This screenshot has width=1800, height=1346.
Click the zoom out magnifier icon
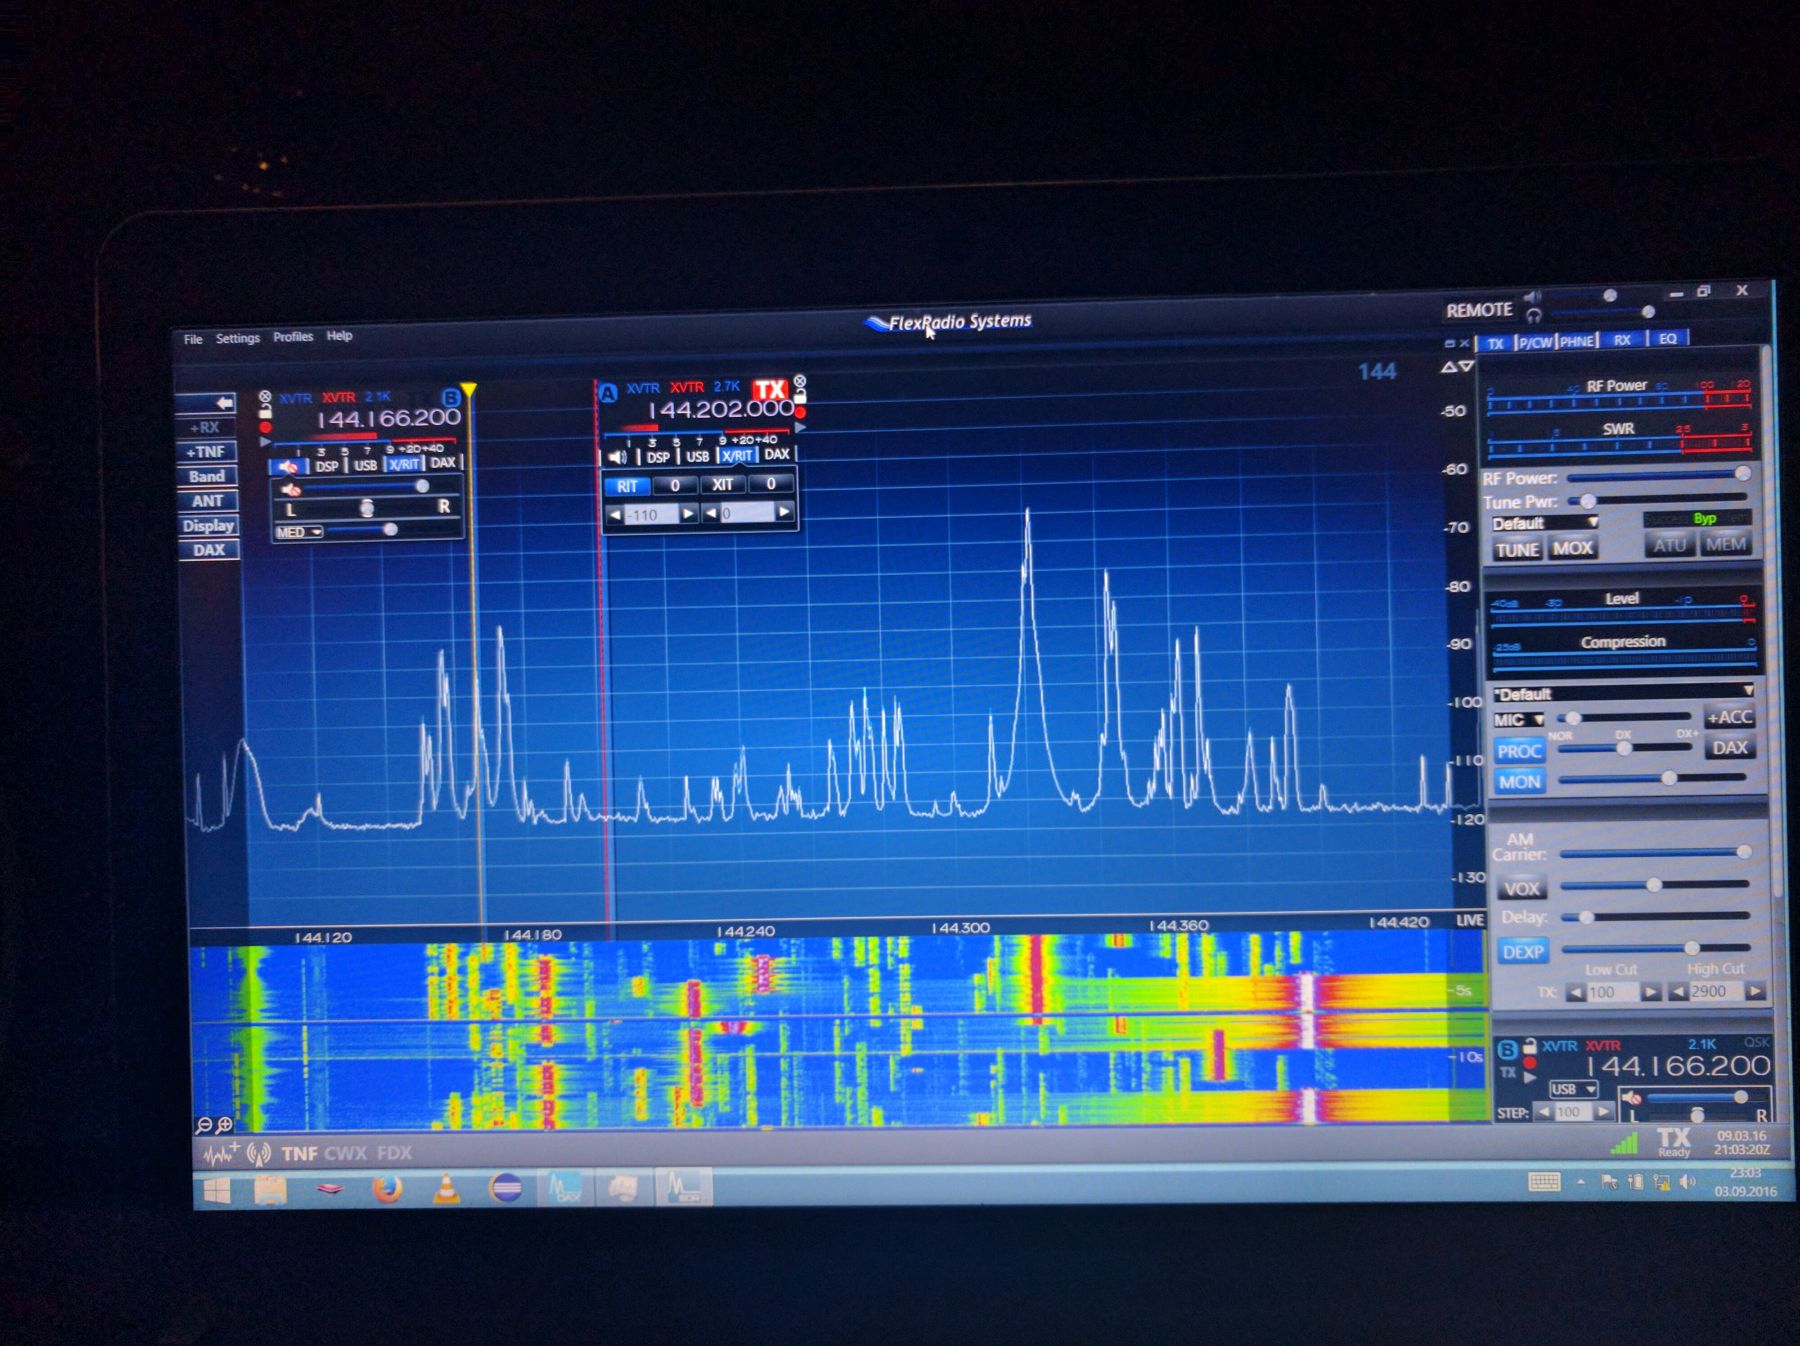coord(204,1125)
